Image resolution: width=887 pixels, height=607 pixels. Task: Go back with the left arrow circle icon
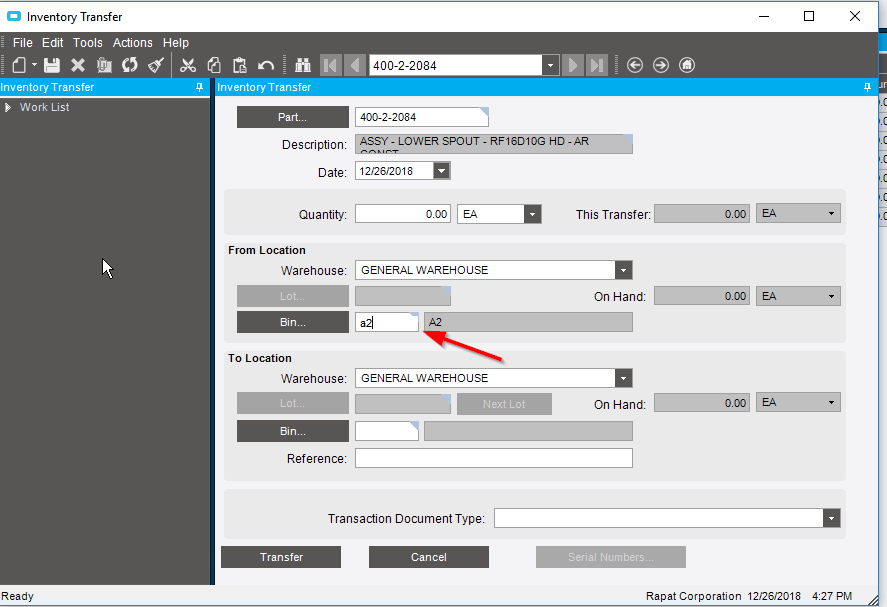[x=635, y=65]
